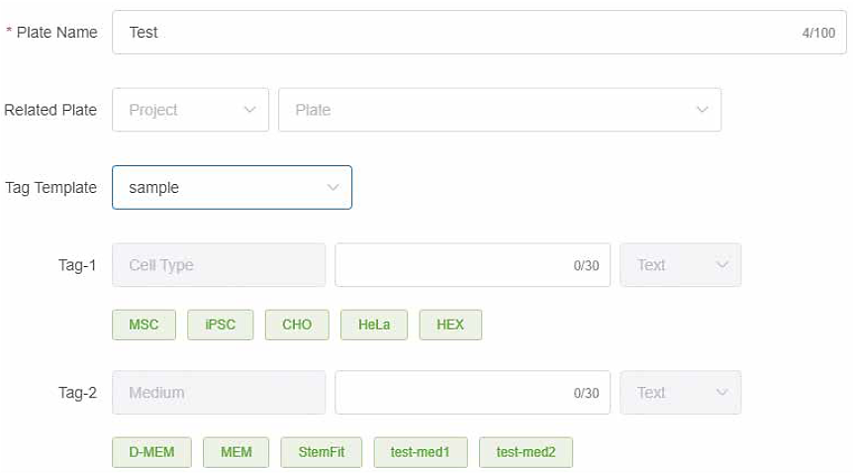Choose the MEM medium tag
This screenshot has height=473, width=854.
pos(236,452)
